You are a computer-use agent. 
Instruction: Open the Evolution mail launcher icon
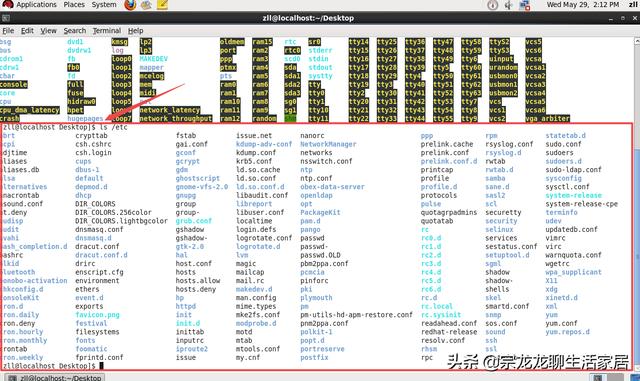tap(146, 5)
